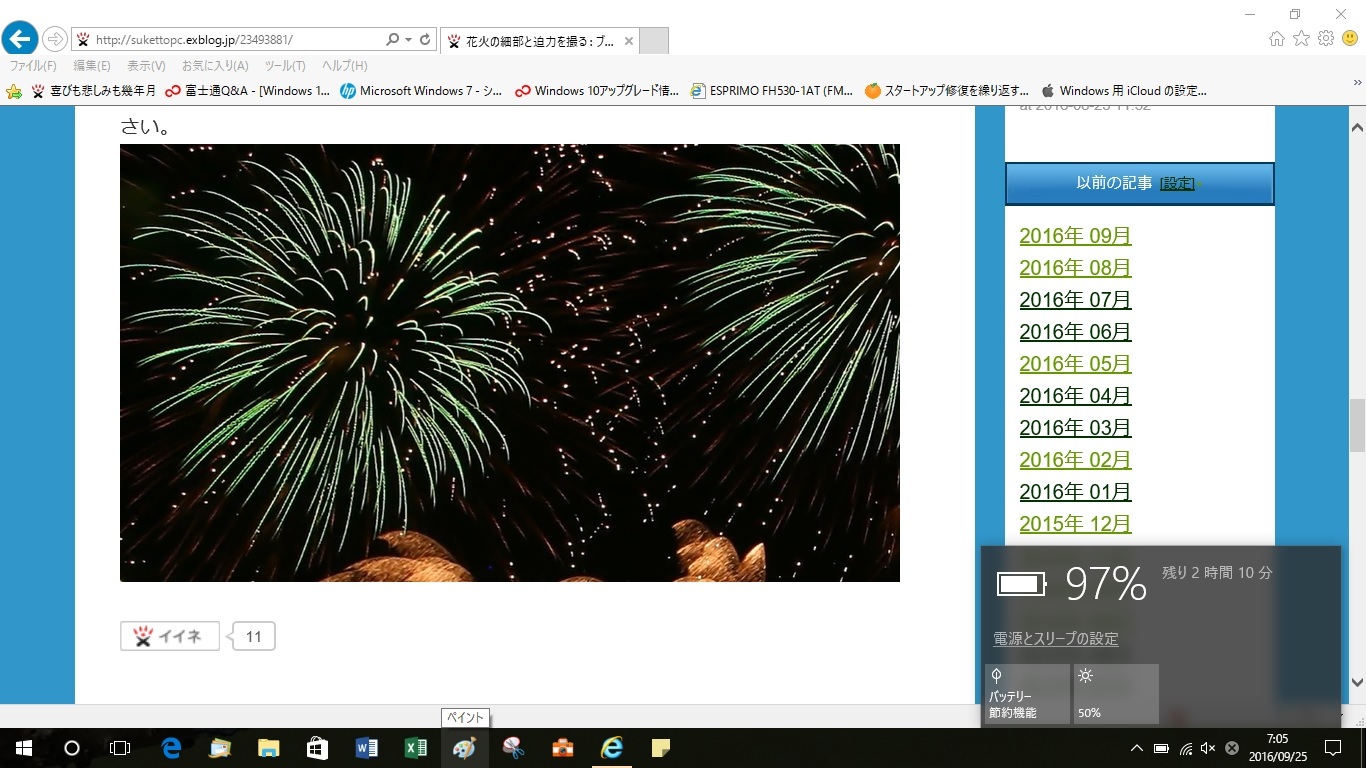Screen dimensions: 1366x768
Task: Open Cortana search circle
Action: (x=72, y=748)
